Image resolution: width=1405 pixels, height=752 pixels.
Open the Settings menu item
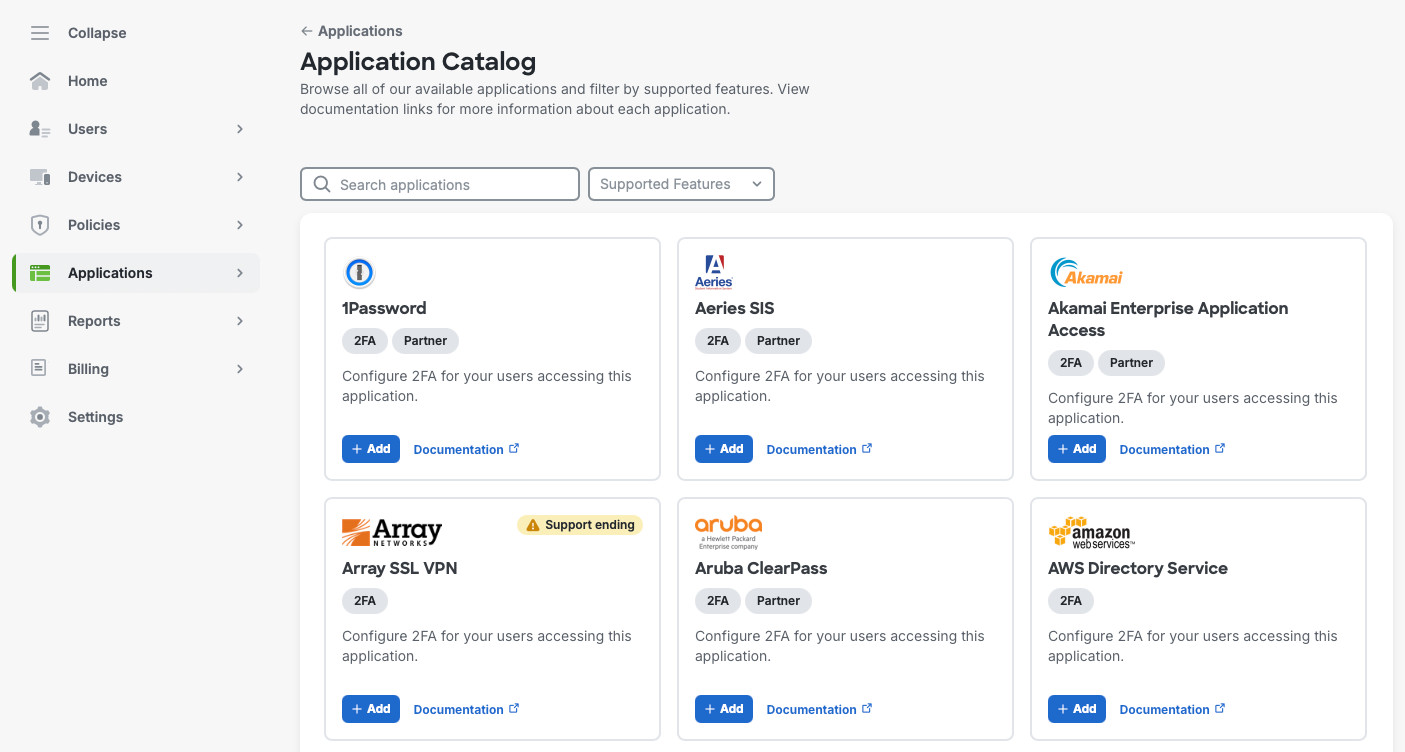95,417
